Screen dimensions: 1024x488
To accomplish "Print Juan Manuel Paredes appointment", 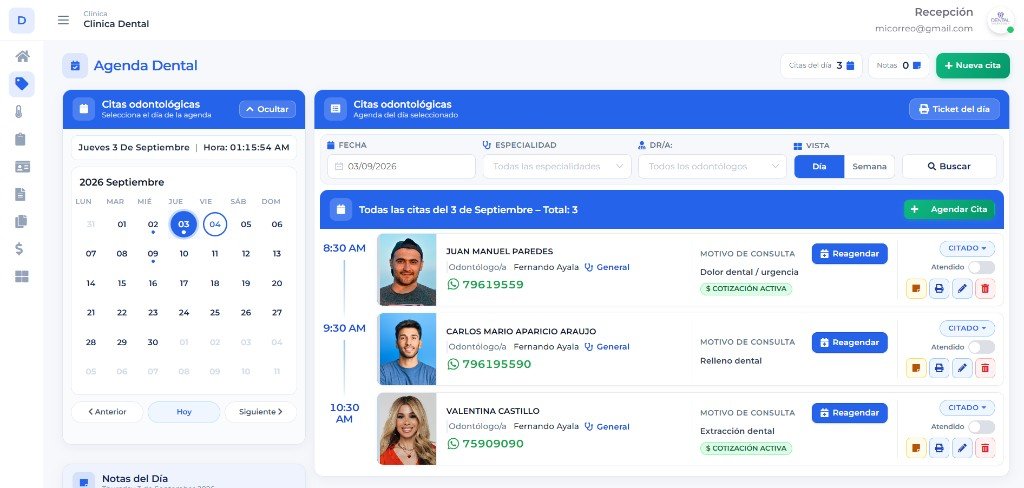I will point(939,288).
